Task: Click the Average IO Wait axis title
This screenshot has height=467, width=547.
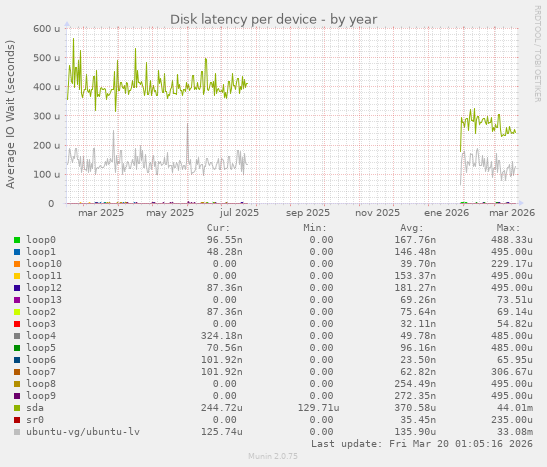Action: (10, 114)
